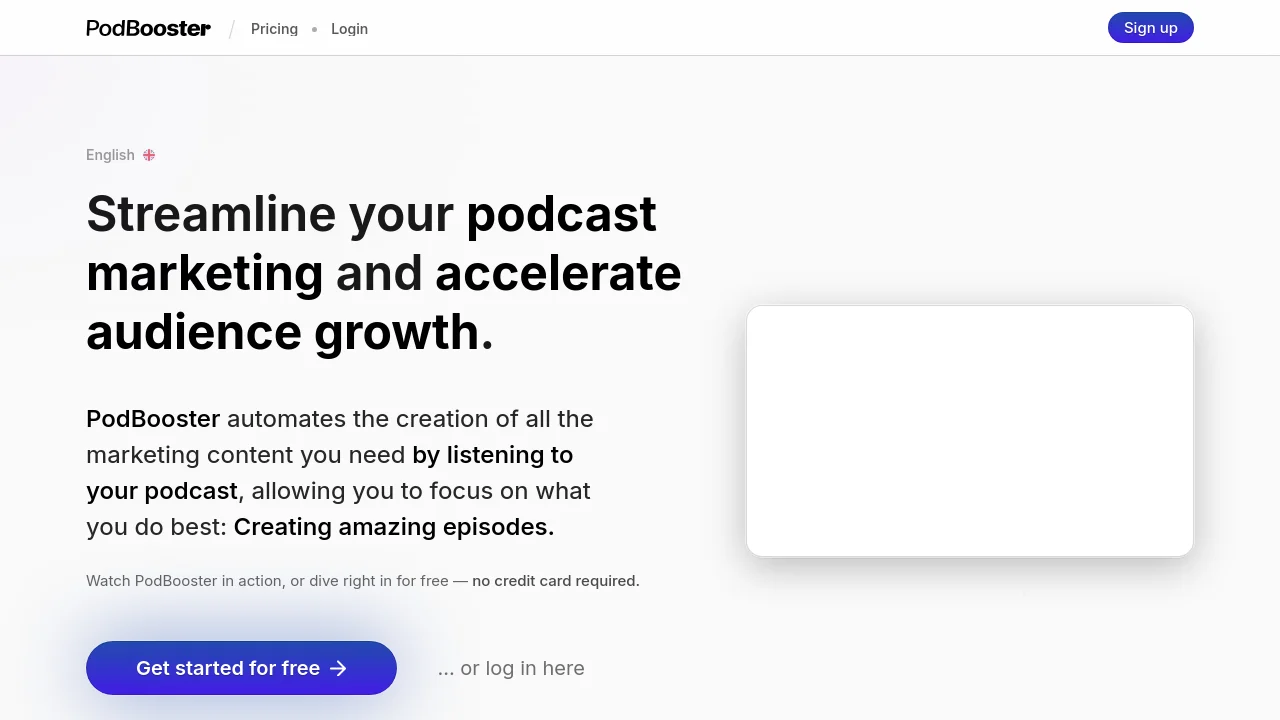Image resolution: width=1280 pixels, height=720 pixels.
Task: Open the Login link in navigation
Action: (349, 29)
